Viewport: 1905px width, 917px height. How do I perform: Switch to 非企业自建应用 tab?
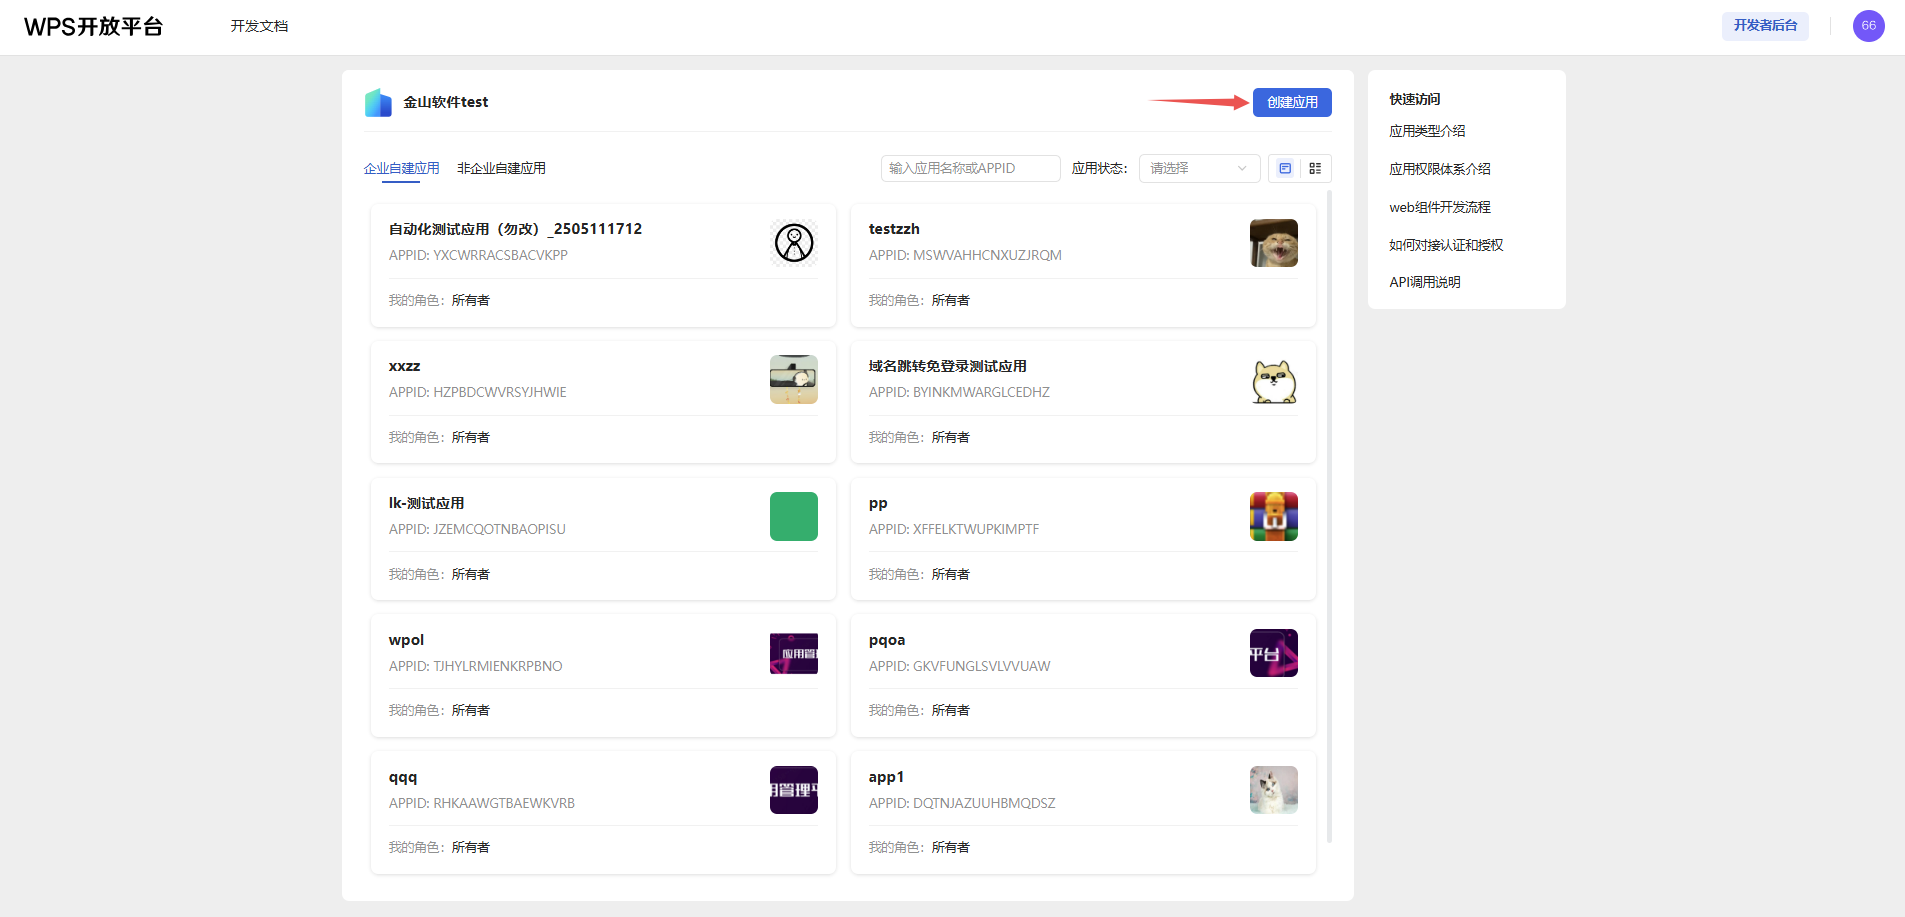click(x=501, y=169)
